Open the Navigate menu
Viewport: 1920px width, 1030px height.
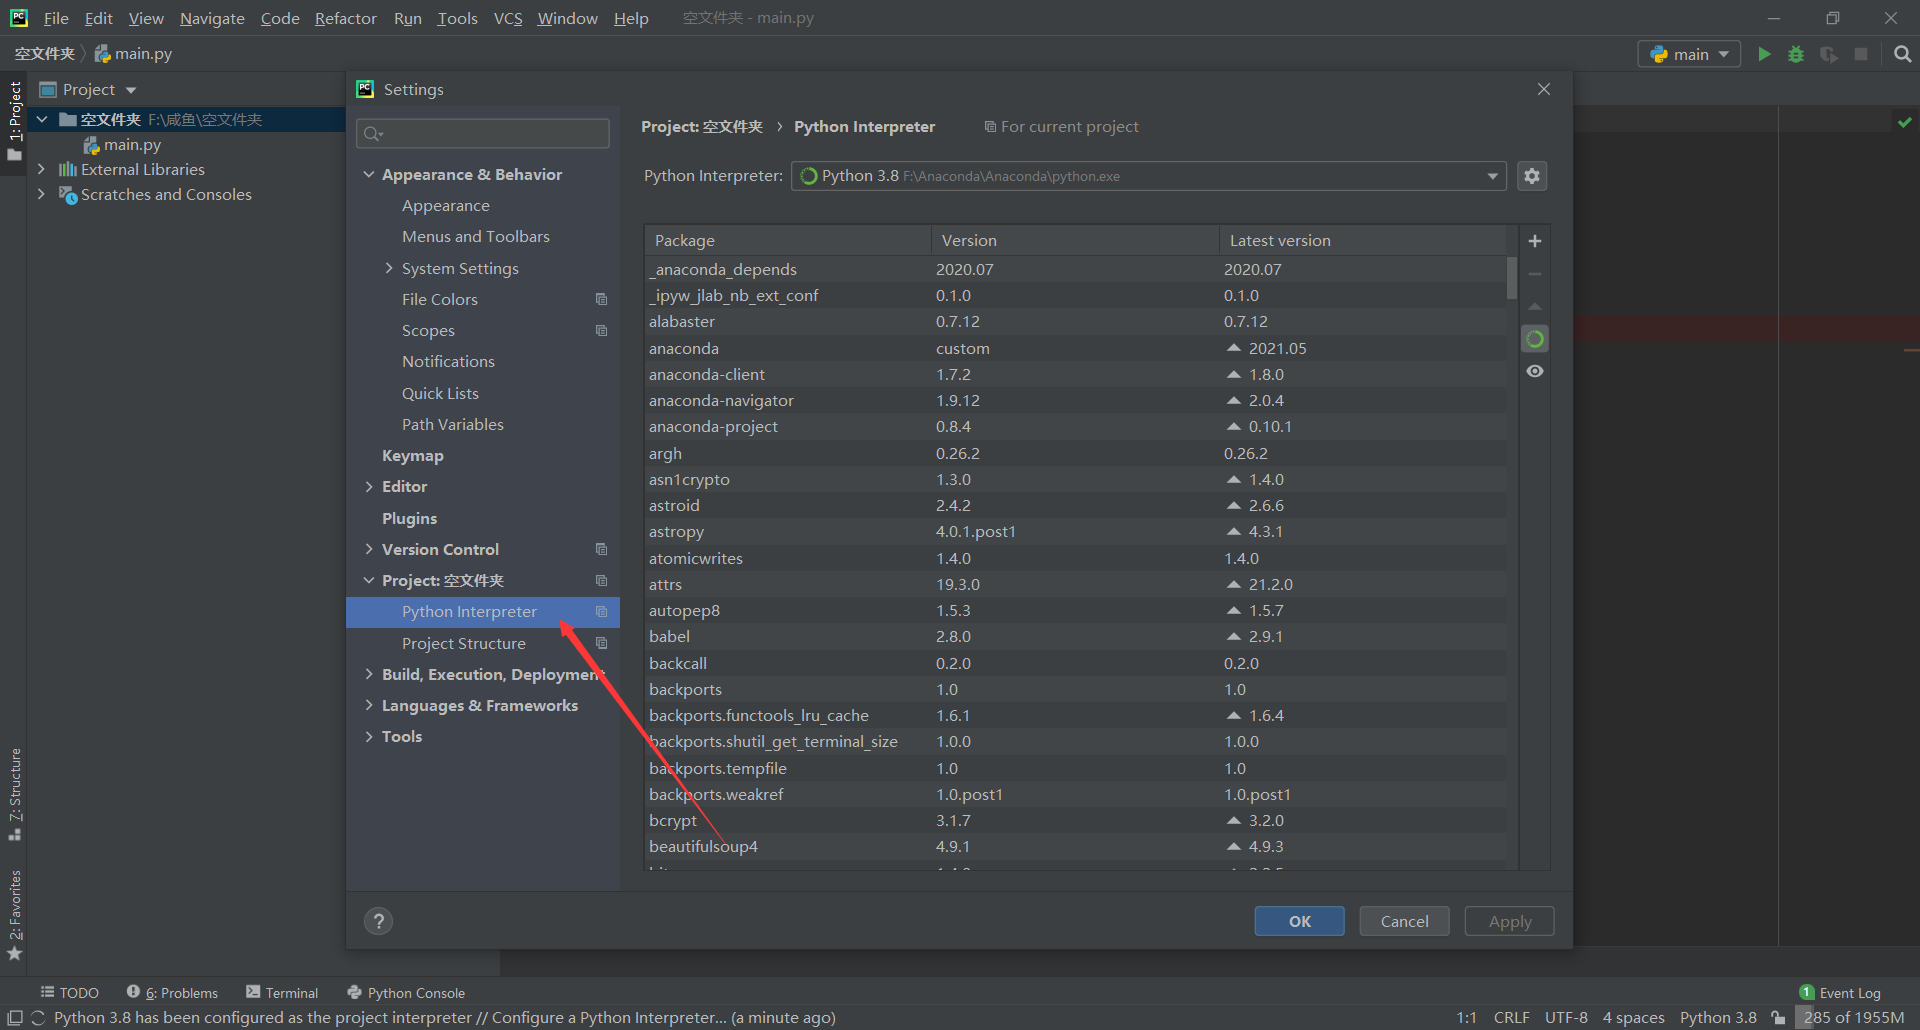point(212,18)
